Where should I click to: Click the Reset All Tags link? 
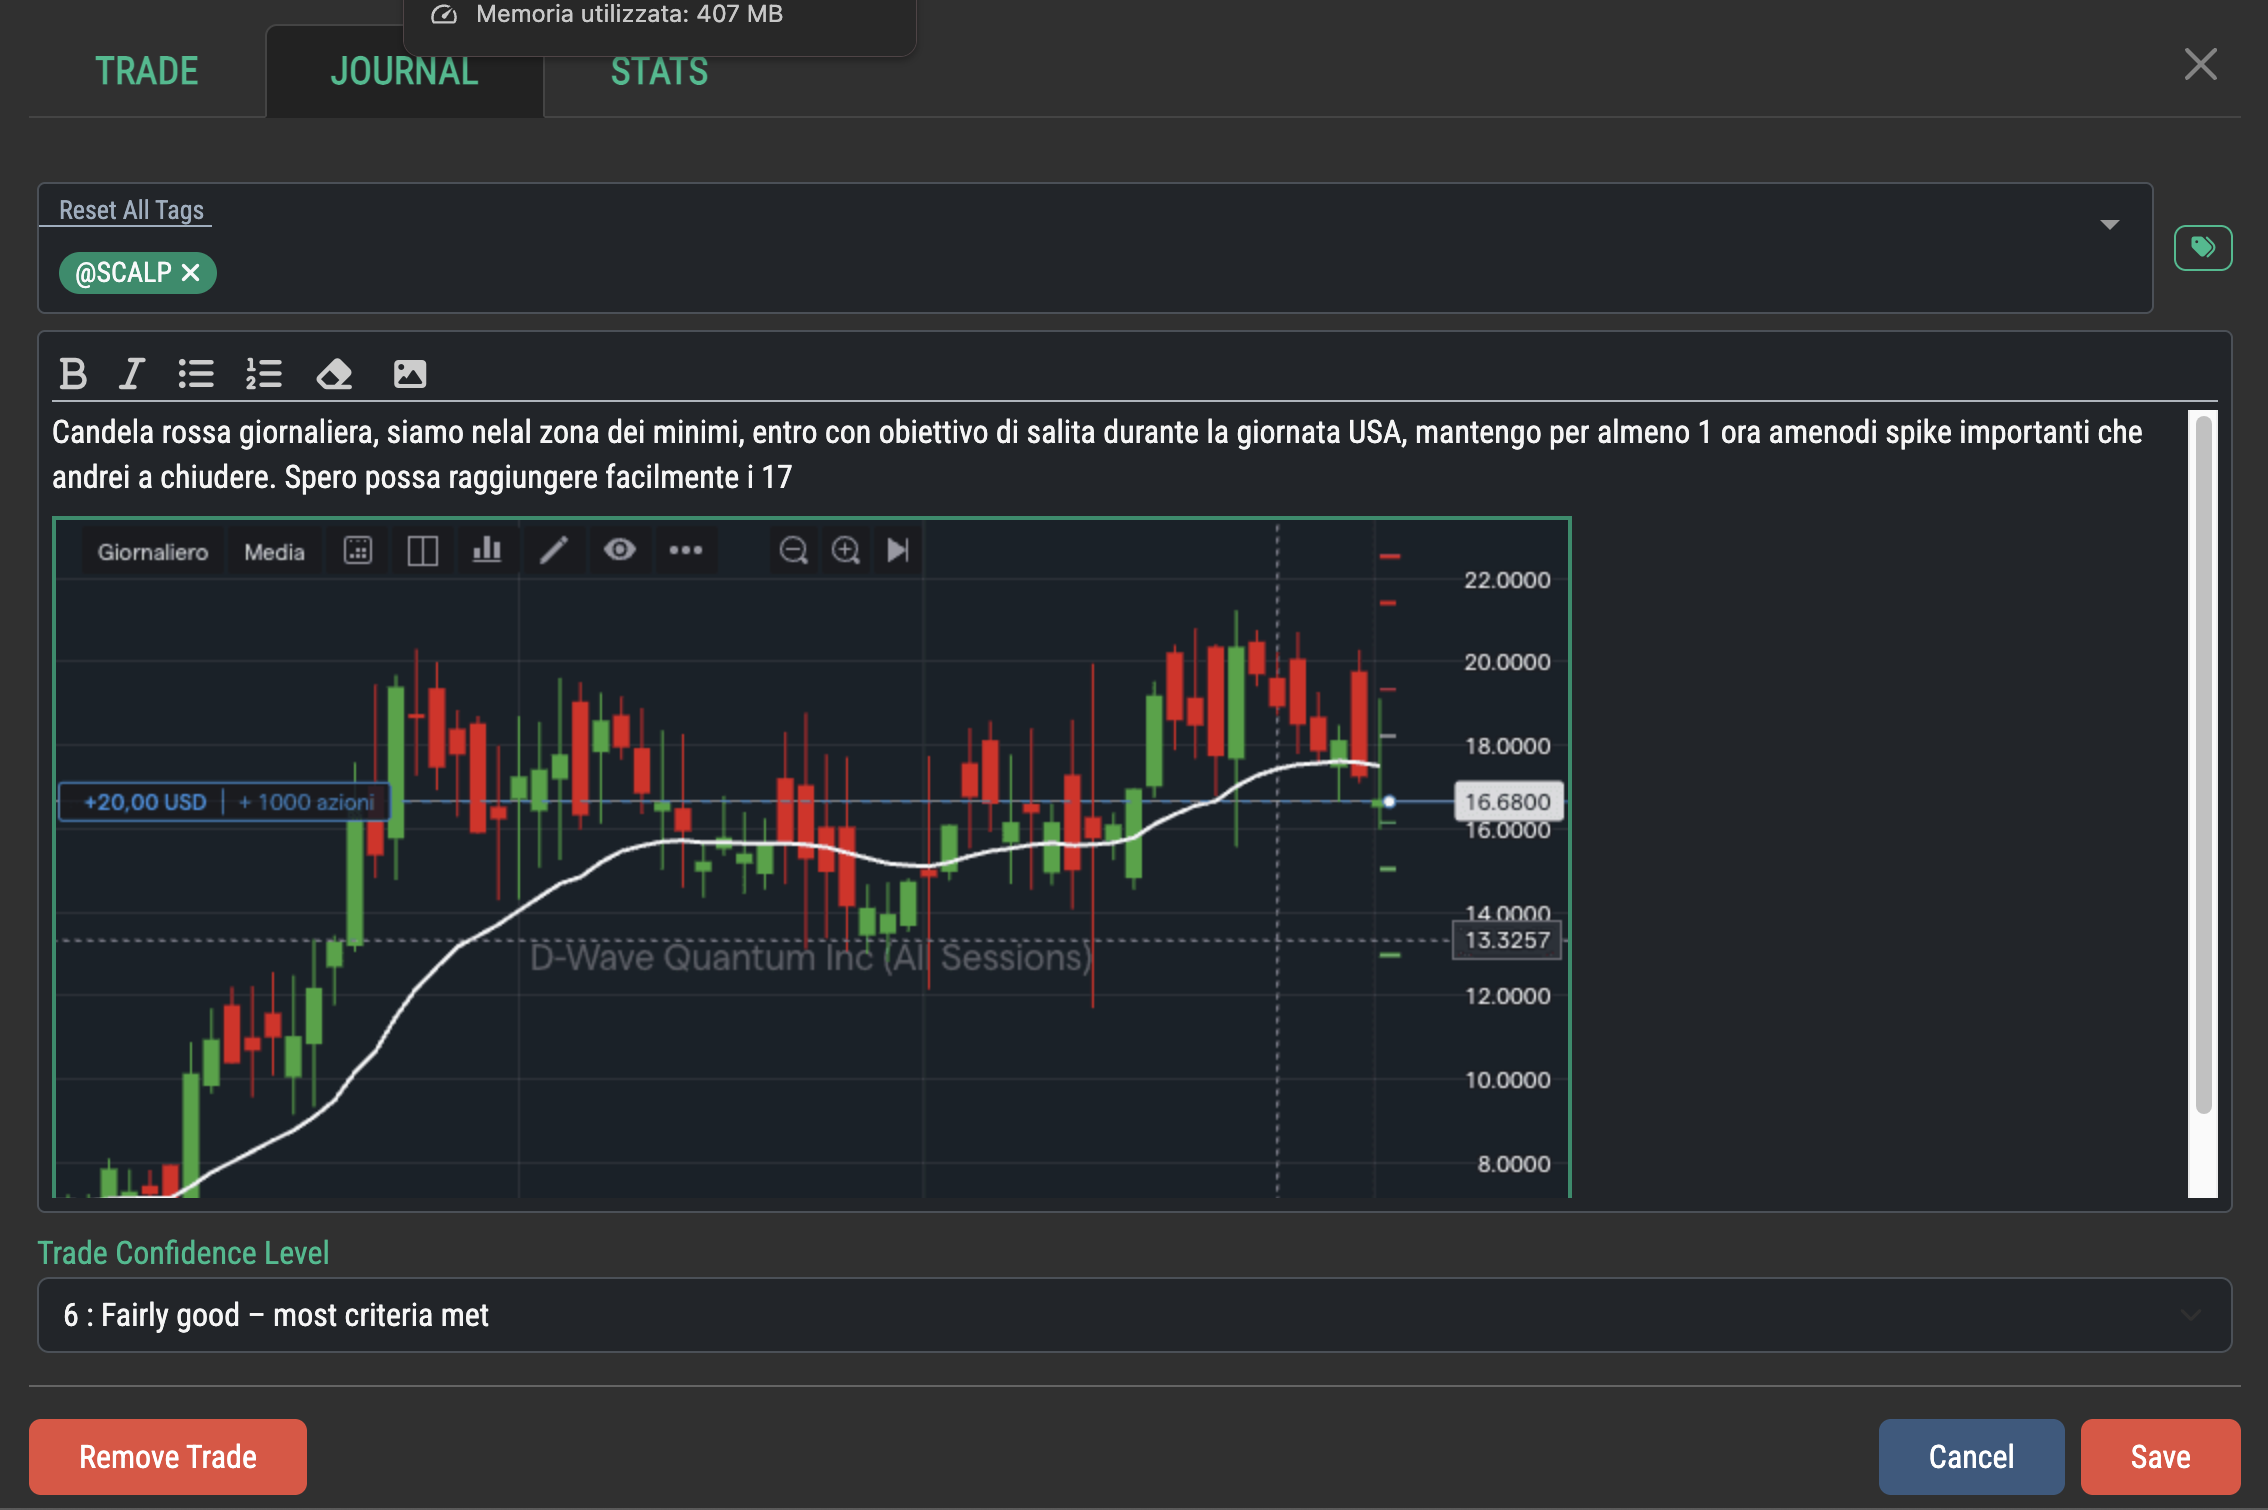[131, 210]
